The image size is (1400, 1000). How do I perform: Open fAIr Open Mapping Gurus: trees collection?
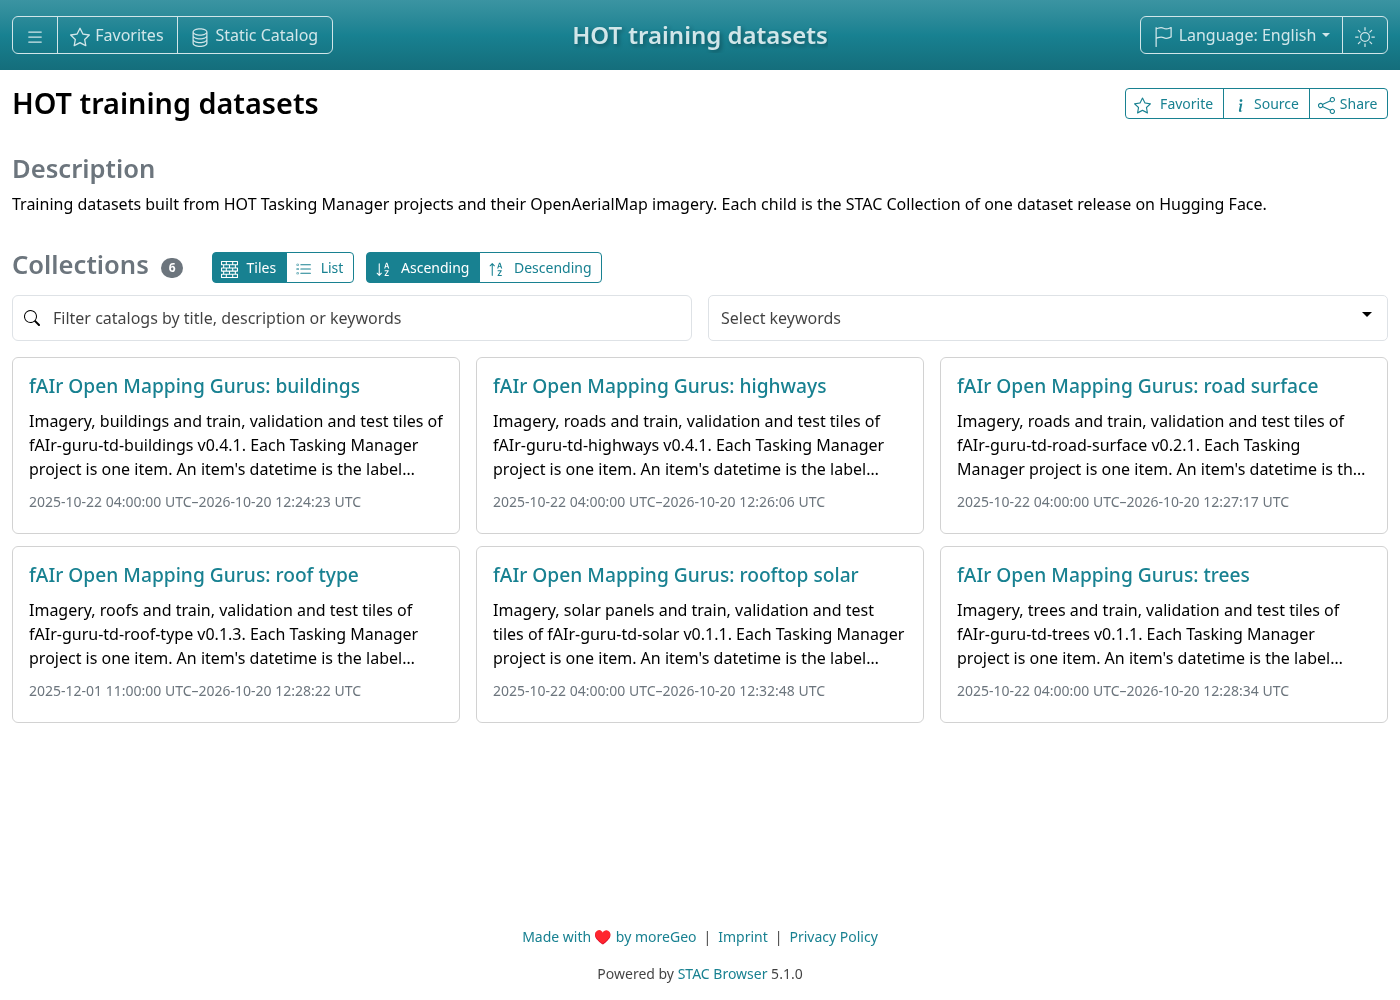(1103, 575)
